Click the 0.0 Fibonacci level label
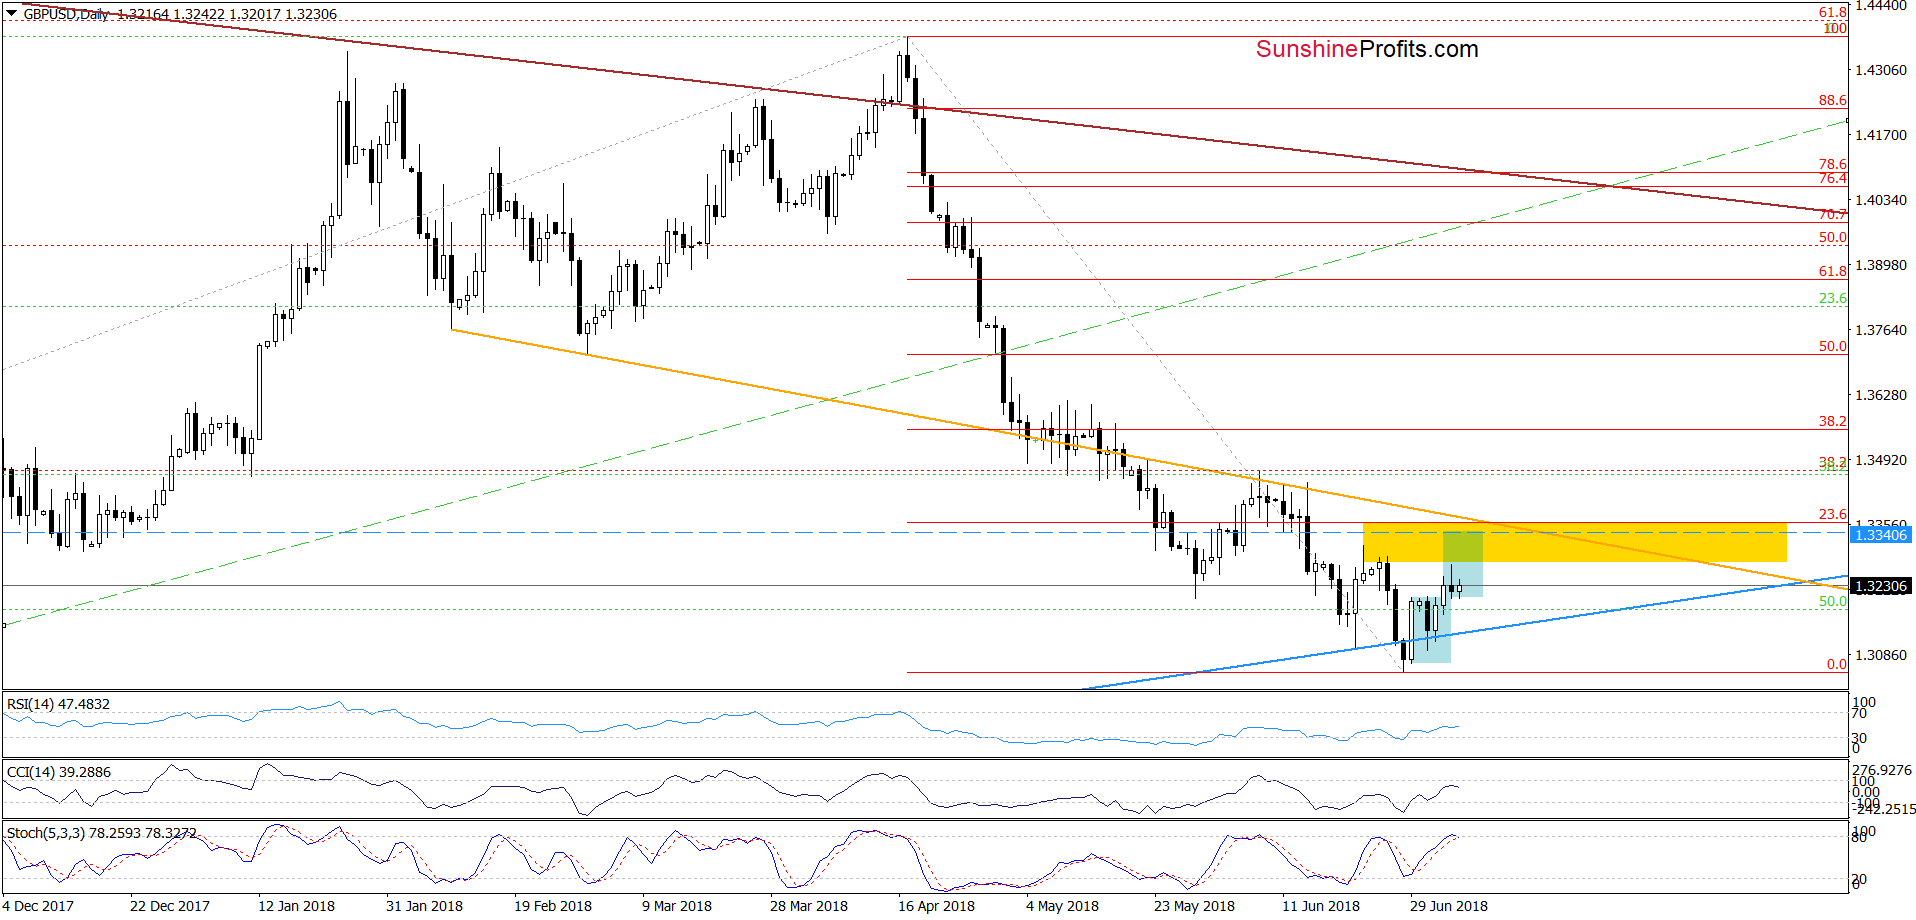1916x920 pixels. click(1836, 664)
